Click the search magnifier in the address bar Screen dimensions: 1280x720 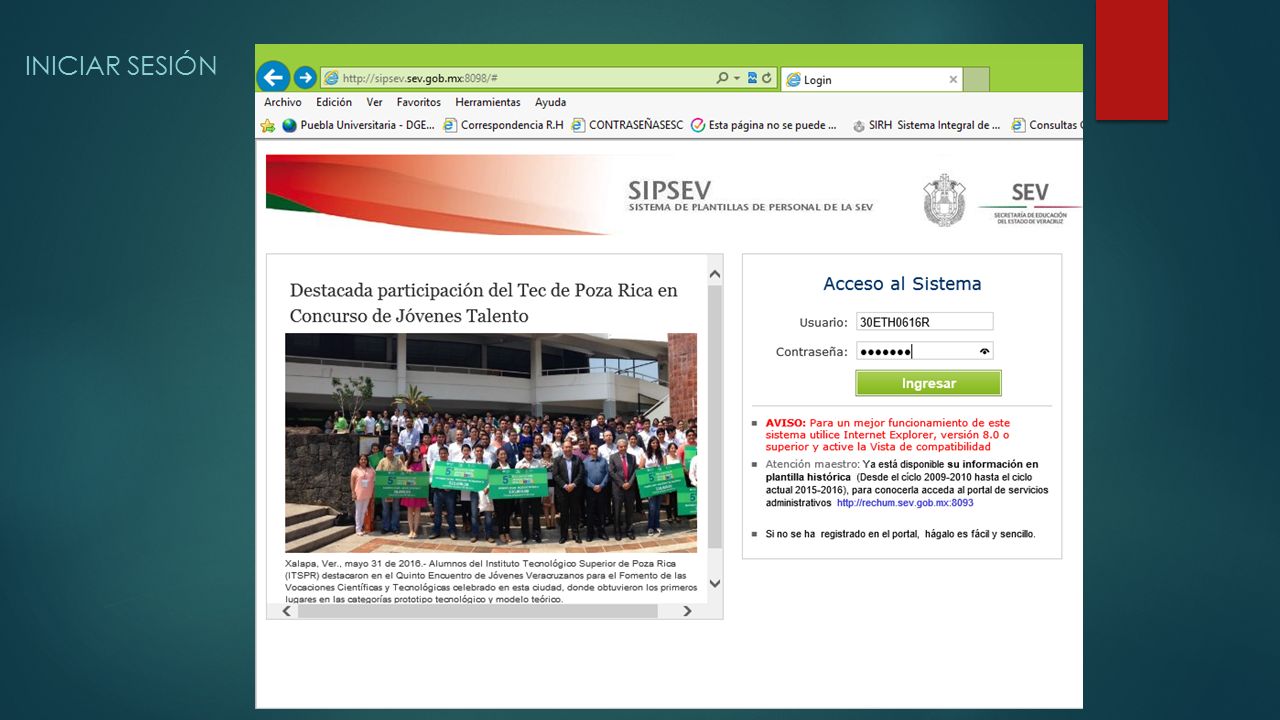click(x=722, y=78)
